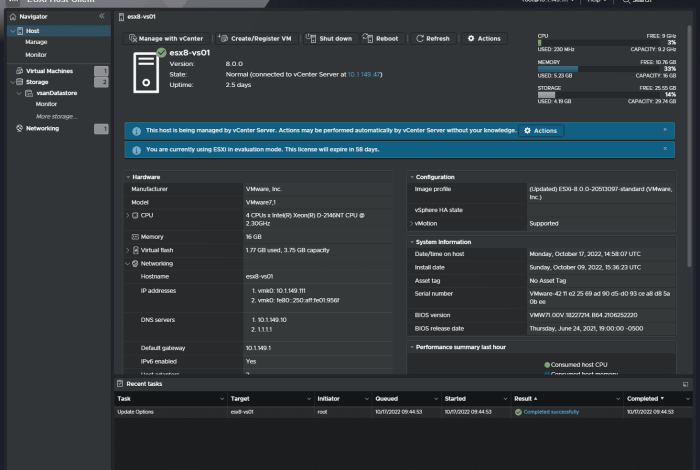Expand the vMotion row
This screenshot has height=470, width=700.
click(x=411, y=224)
